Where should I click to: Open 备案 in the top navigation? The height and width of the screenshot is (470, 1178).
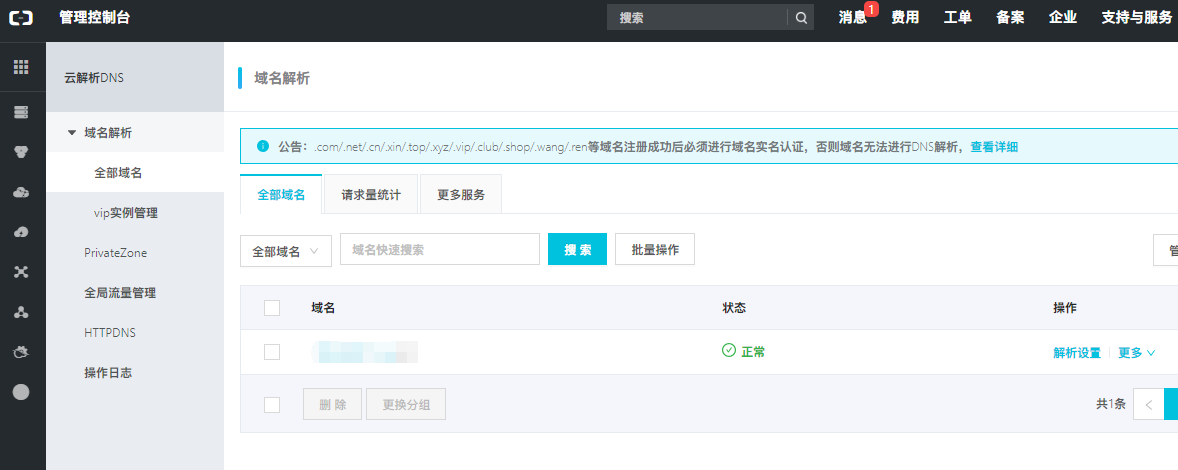[1010, 18]
